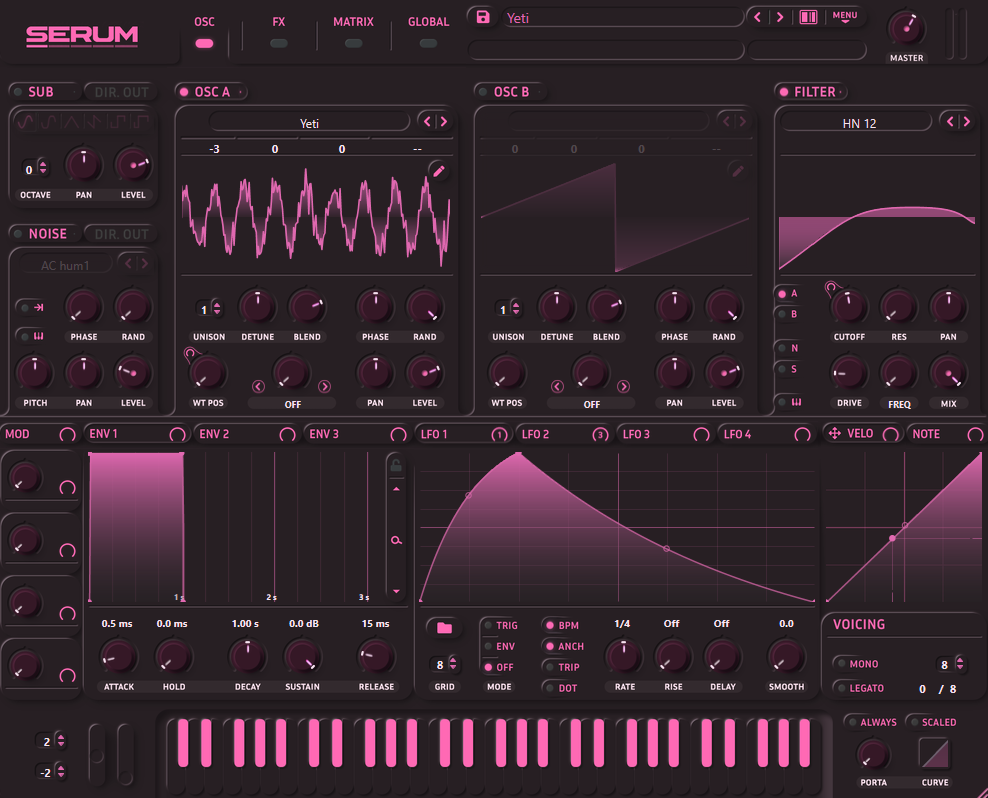Open the Yeti wavetable selector
The width and height of the screenshot is (988, 798).
click(309, 123)
